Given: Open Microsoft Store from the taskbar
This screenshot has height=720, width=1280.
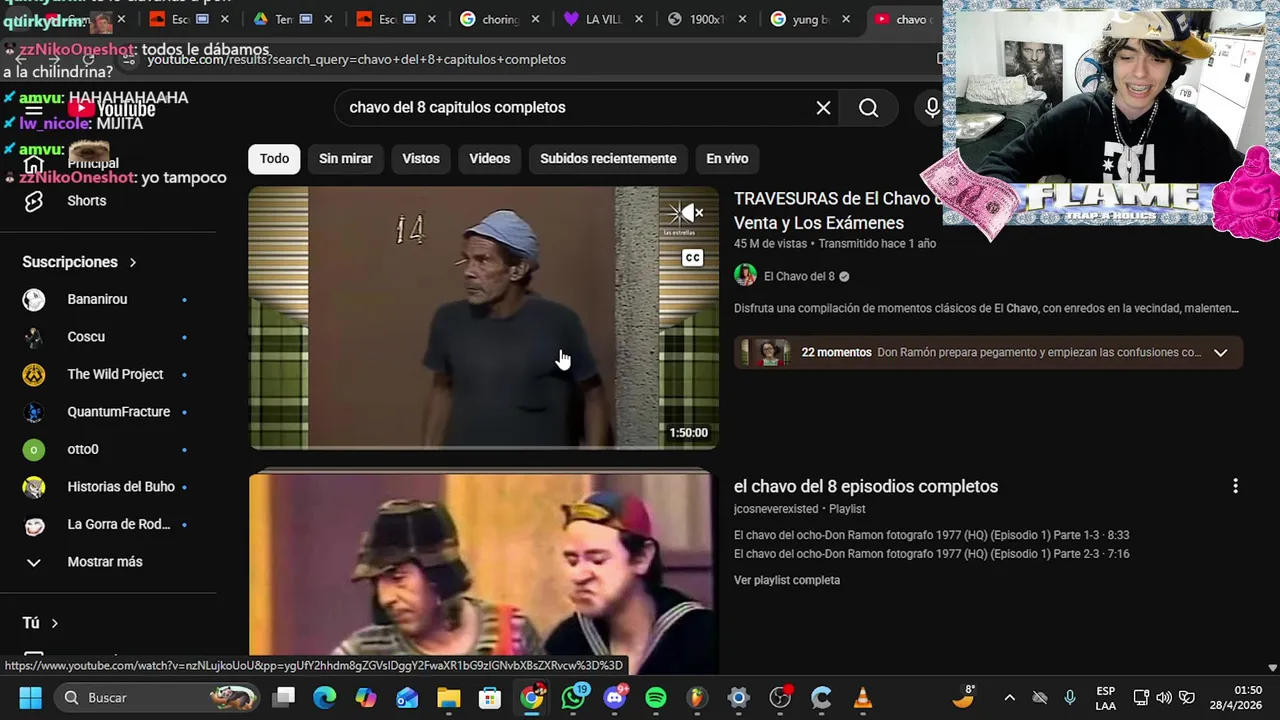Looking at the screenshot, I should [489, 698].
